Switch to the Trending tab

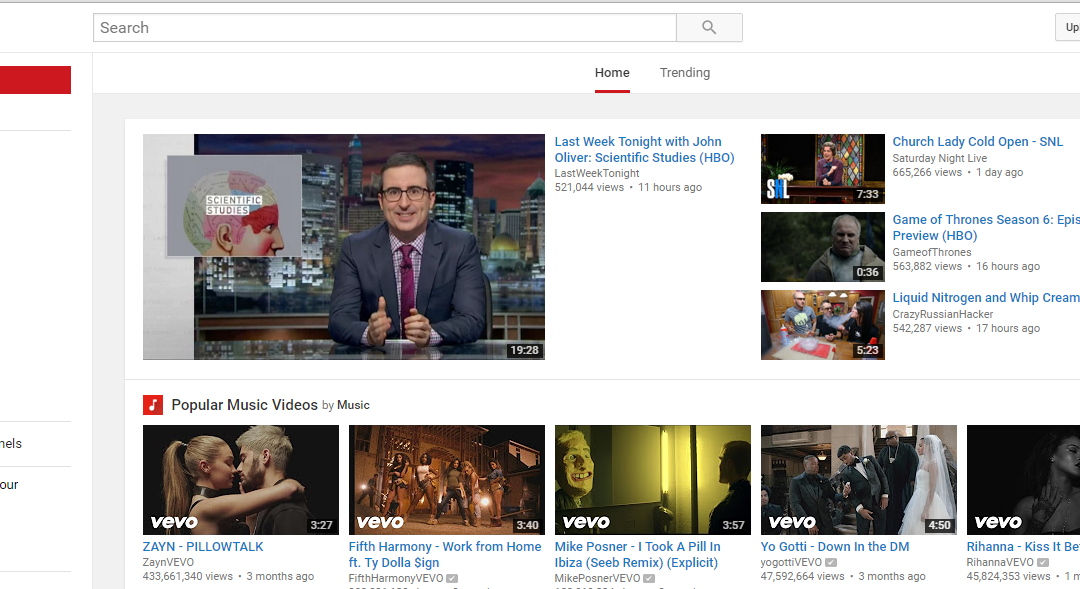coord(685,72)
